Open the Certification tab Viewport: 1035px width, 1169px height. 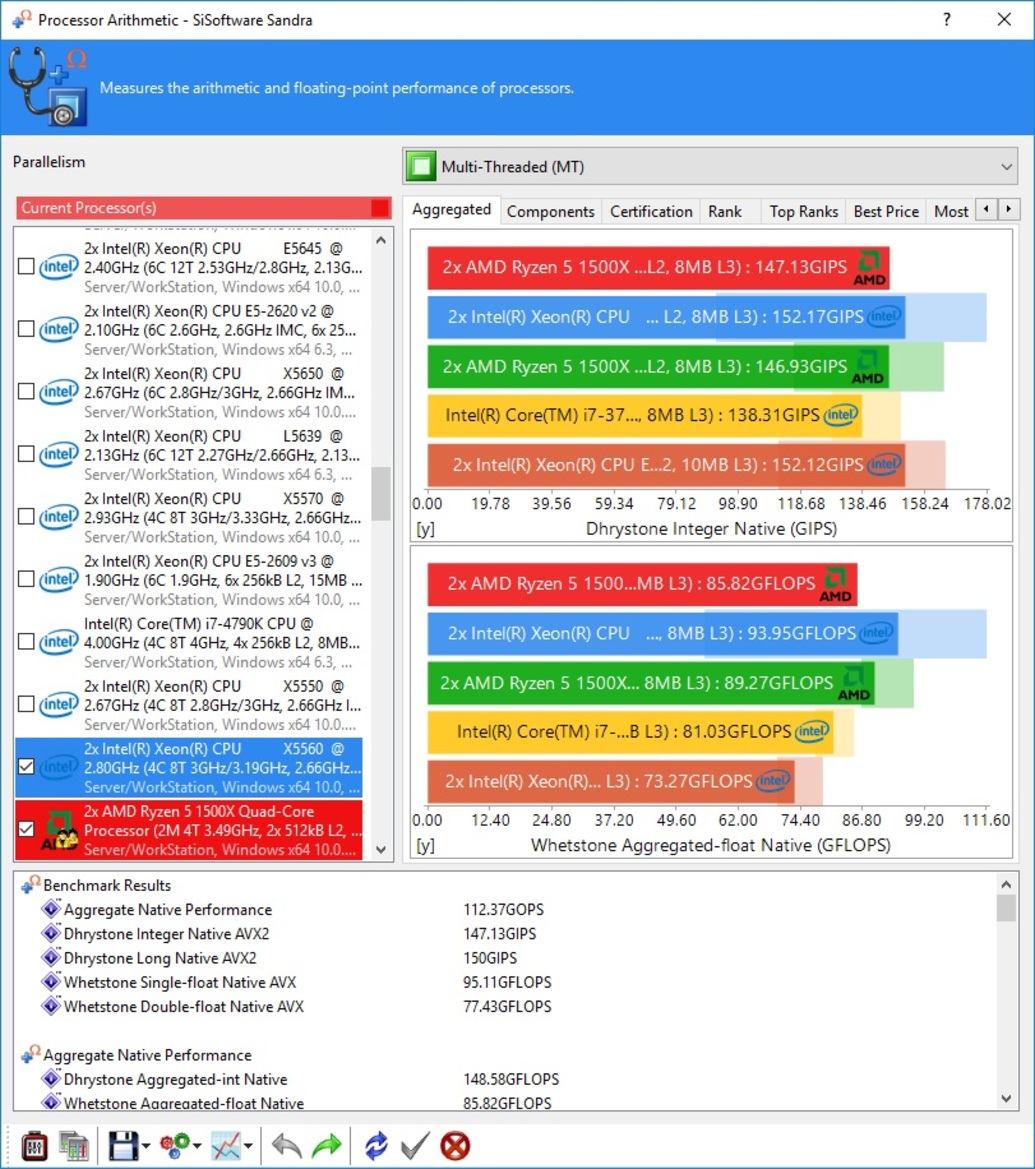(652, 212)
